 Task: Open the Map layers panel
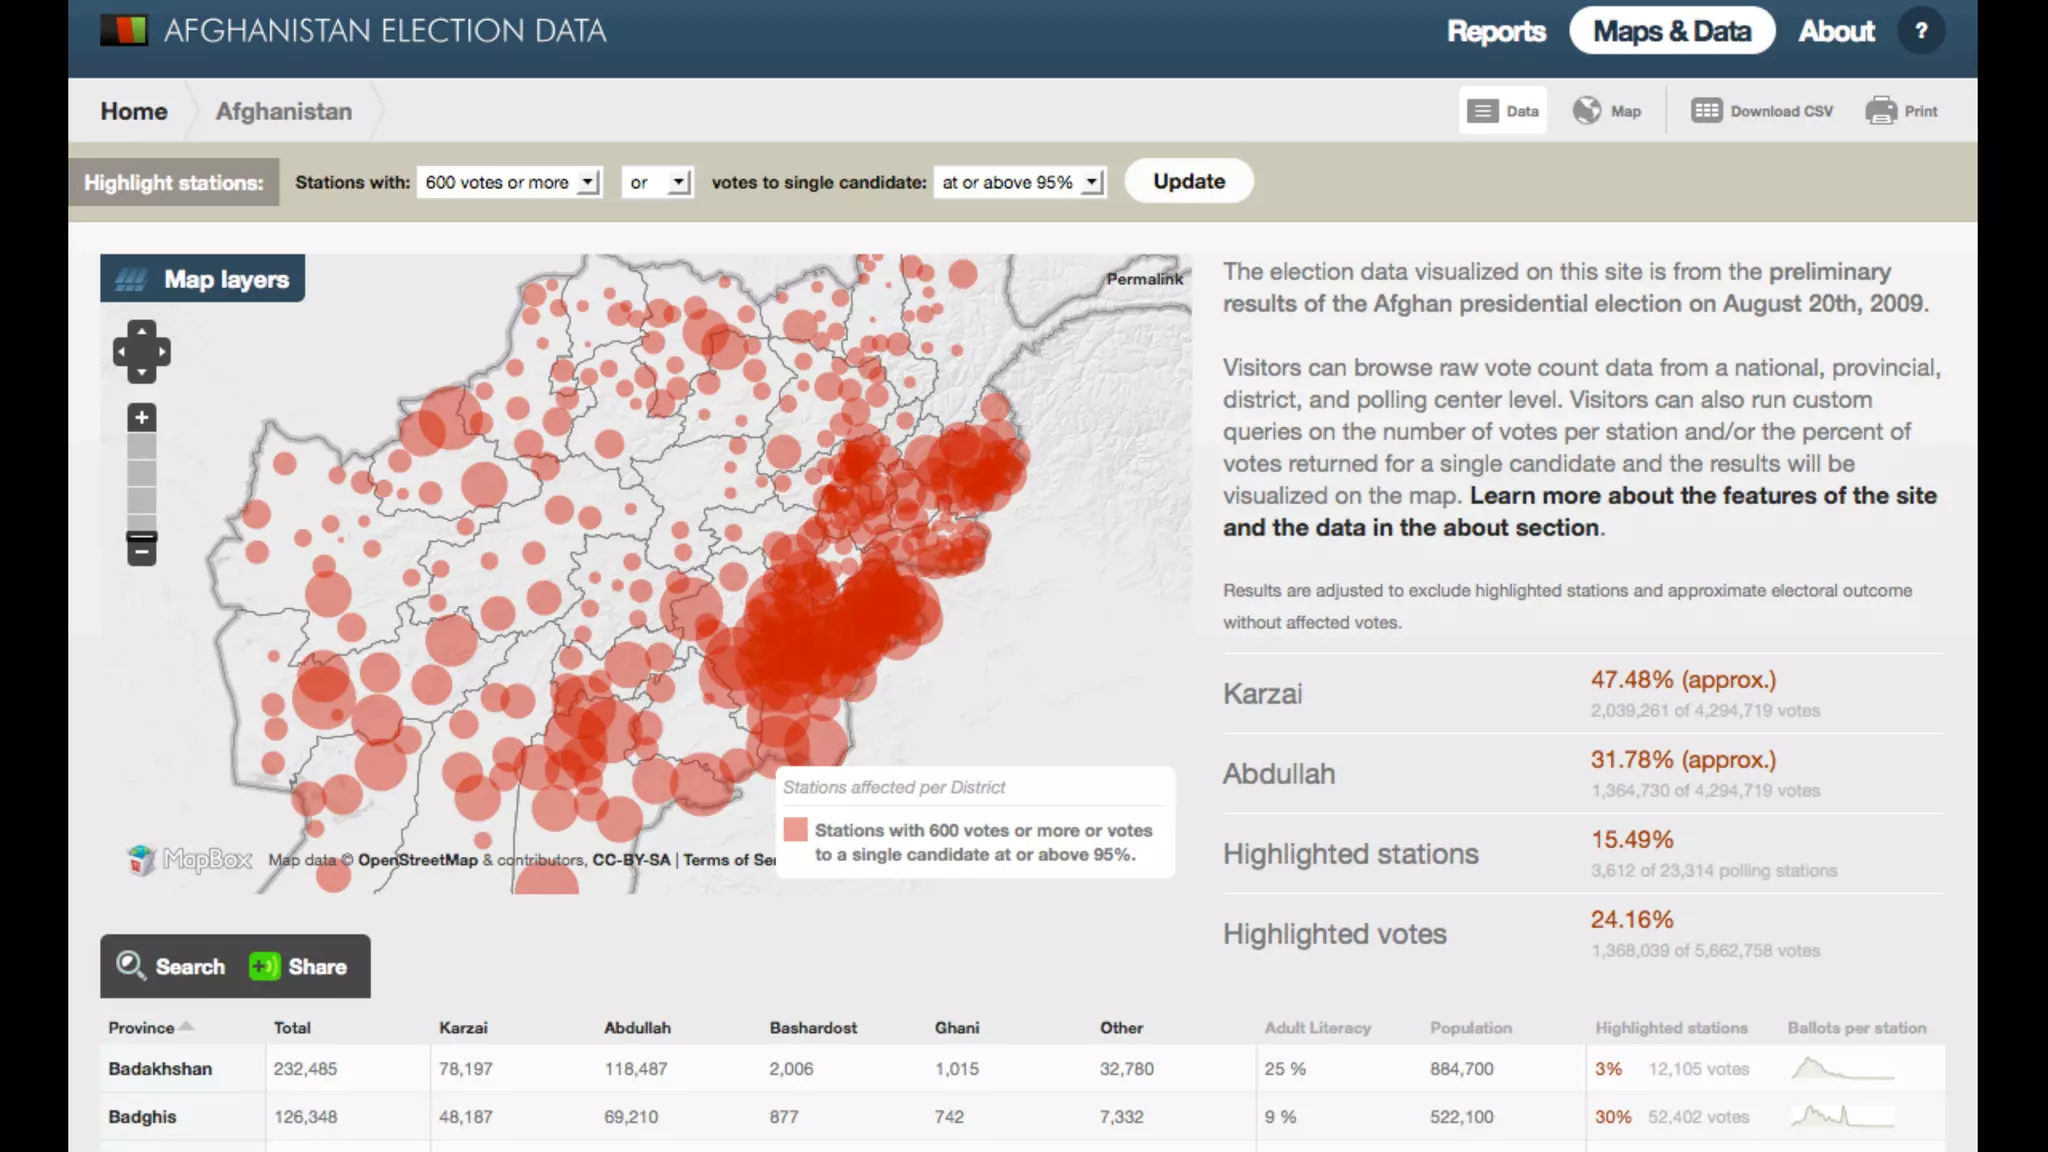click(x=203, y=279)
